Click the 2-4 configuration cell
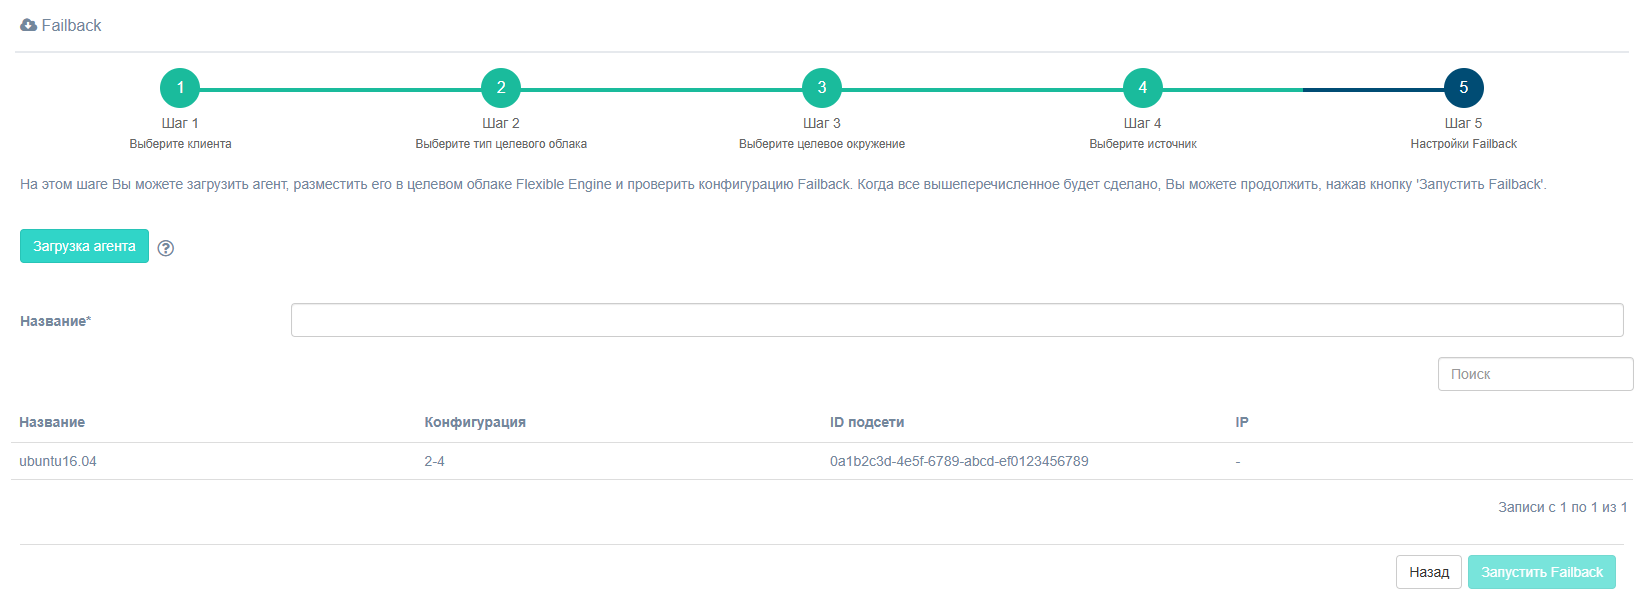 pos(434,461)
